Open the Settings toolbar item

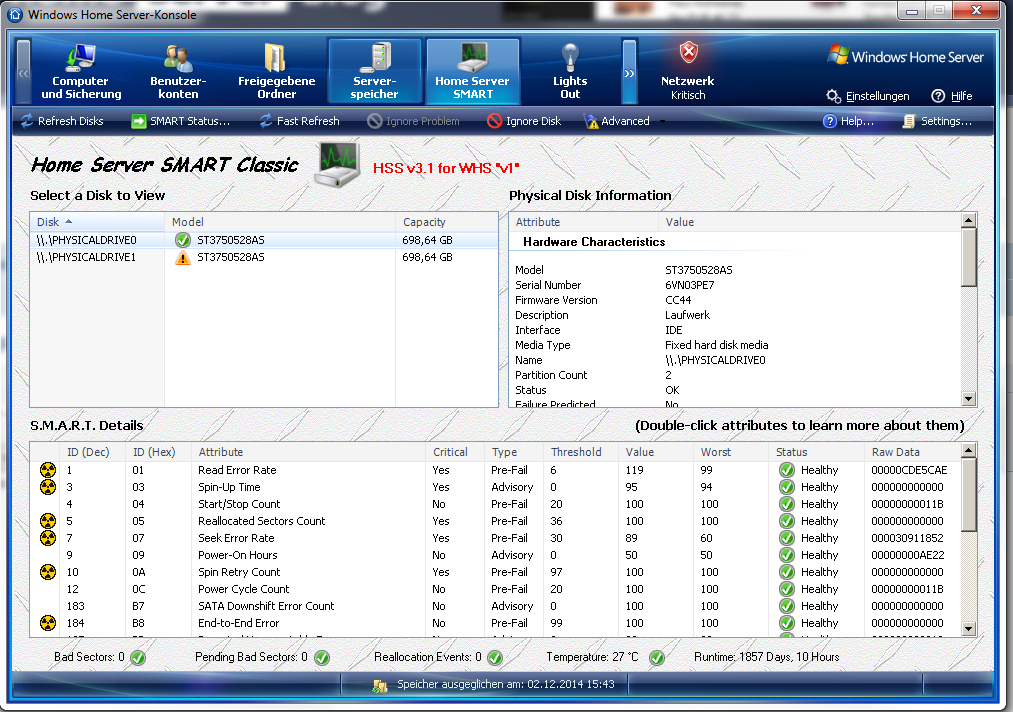(937, 121)
